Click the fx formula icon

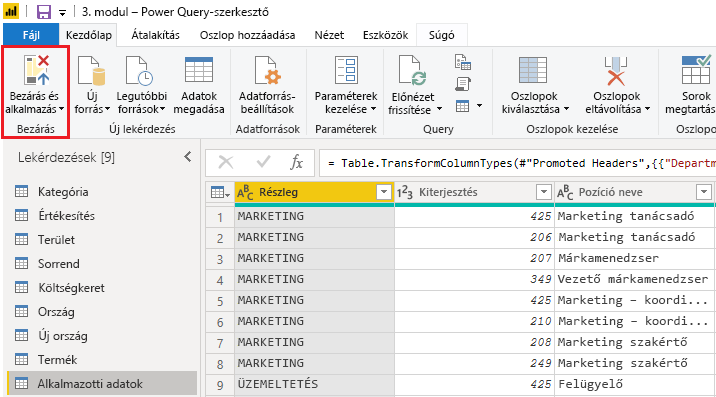click(x=297, y=162)
